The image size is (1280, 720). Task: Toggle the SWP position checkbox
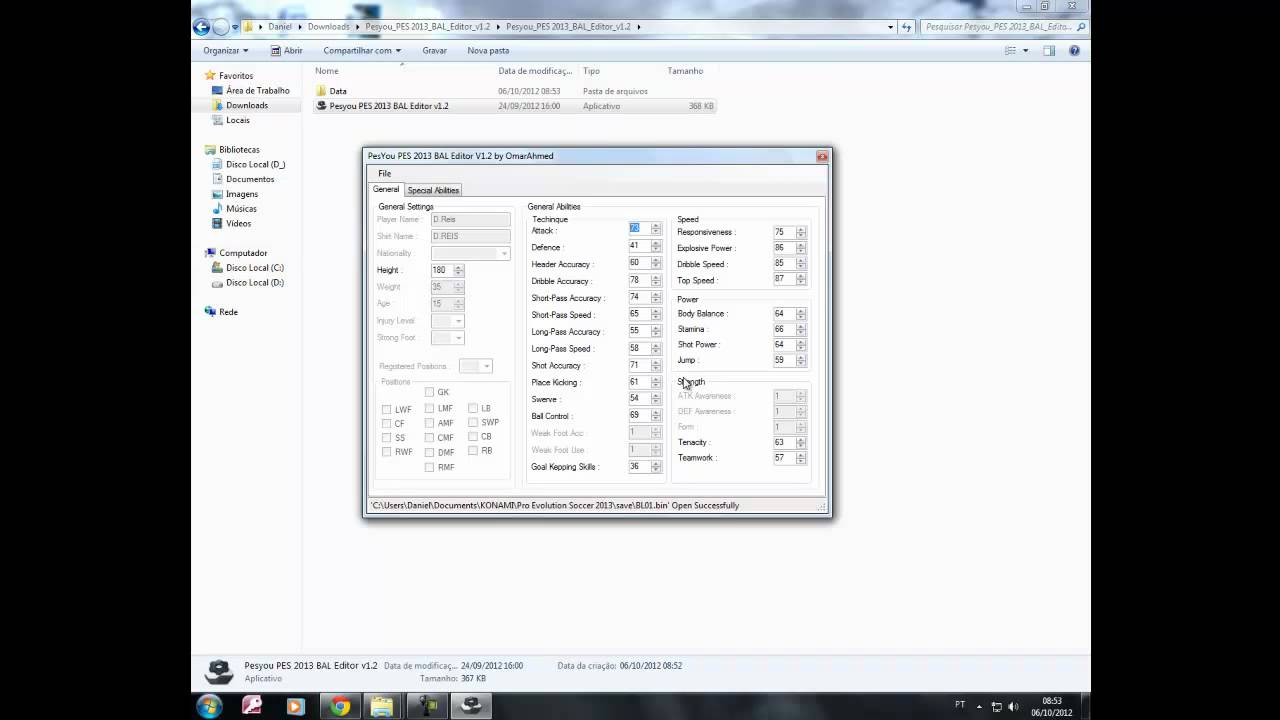click(473, 422)
